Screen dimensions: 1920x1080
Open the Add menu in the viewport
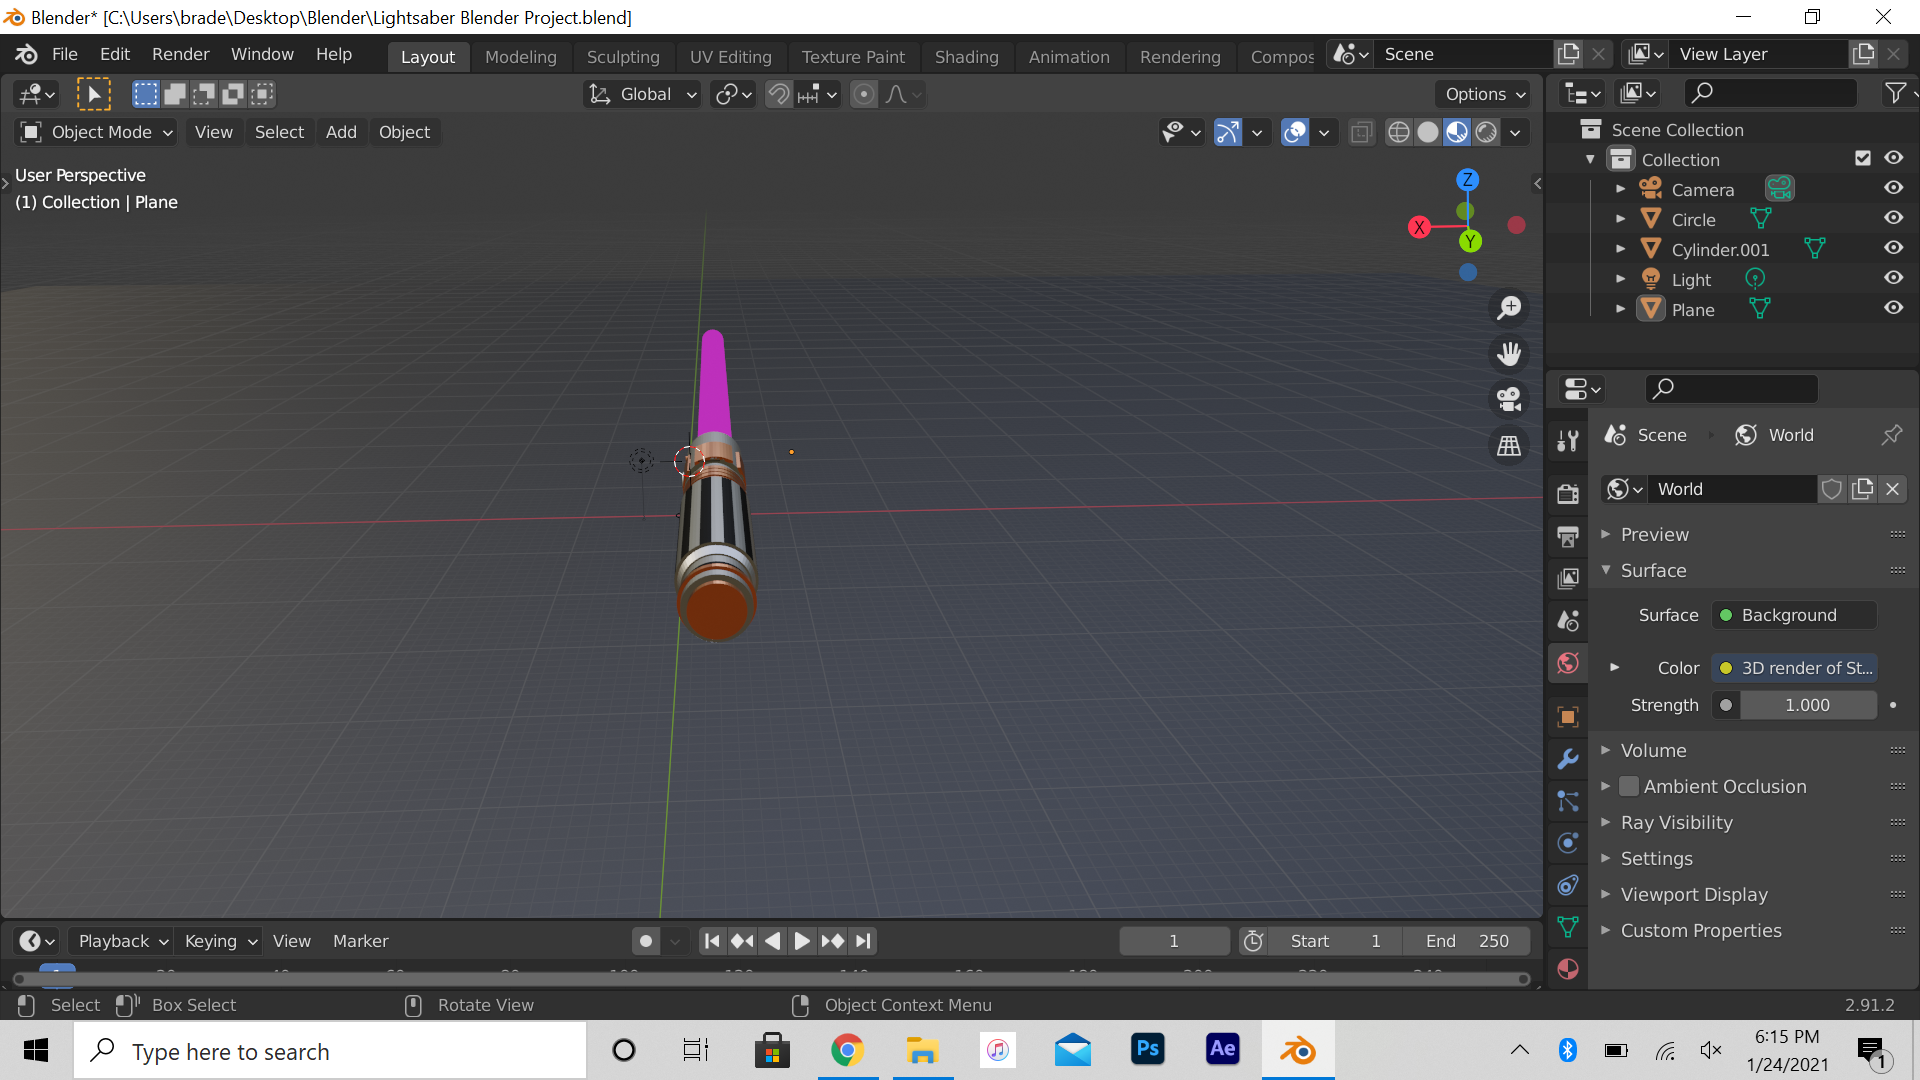[341, 132]
